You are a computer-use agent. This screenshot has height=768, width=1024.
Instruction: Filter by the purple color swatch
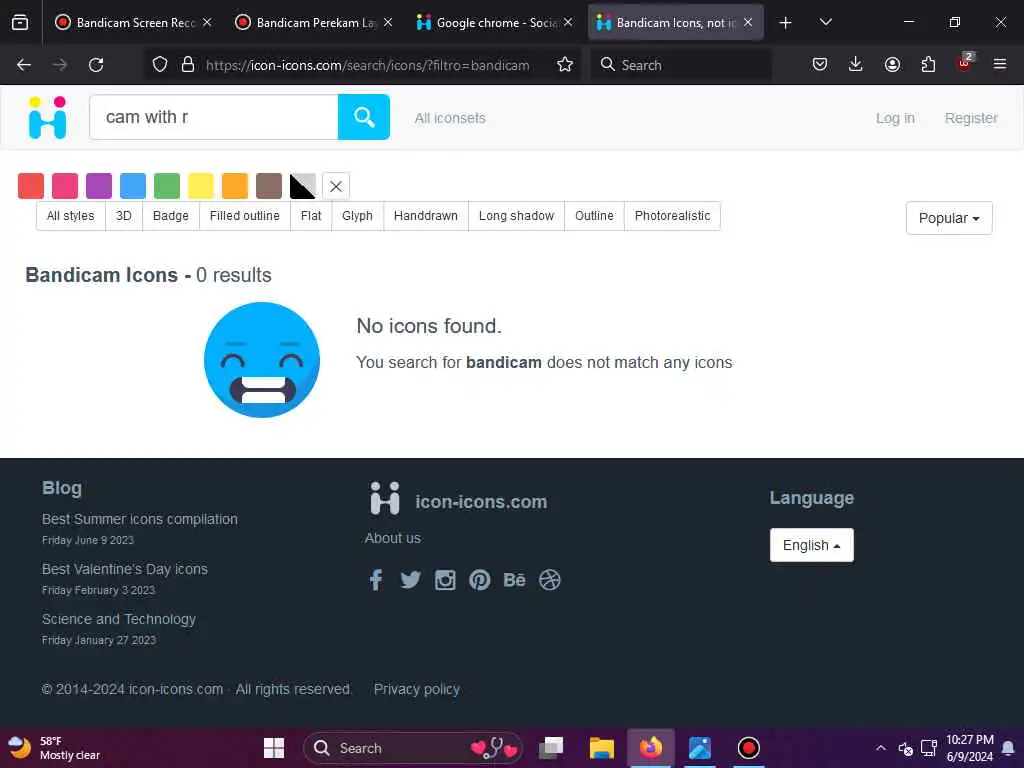(99, 186)
